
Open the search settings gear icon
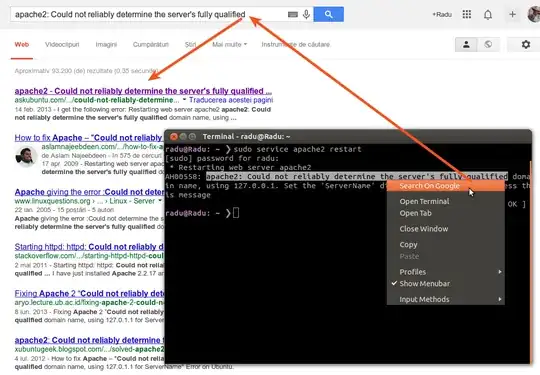(x=526, y=44)
